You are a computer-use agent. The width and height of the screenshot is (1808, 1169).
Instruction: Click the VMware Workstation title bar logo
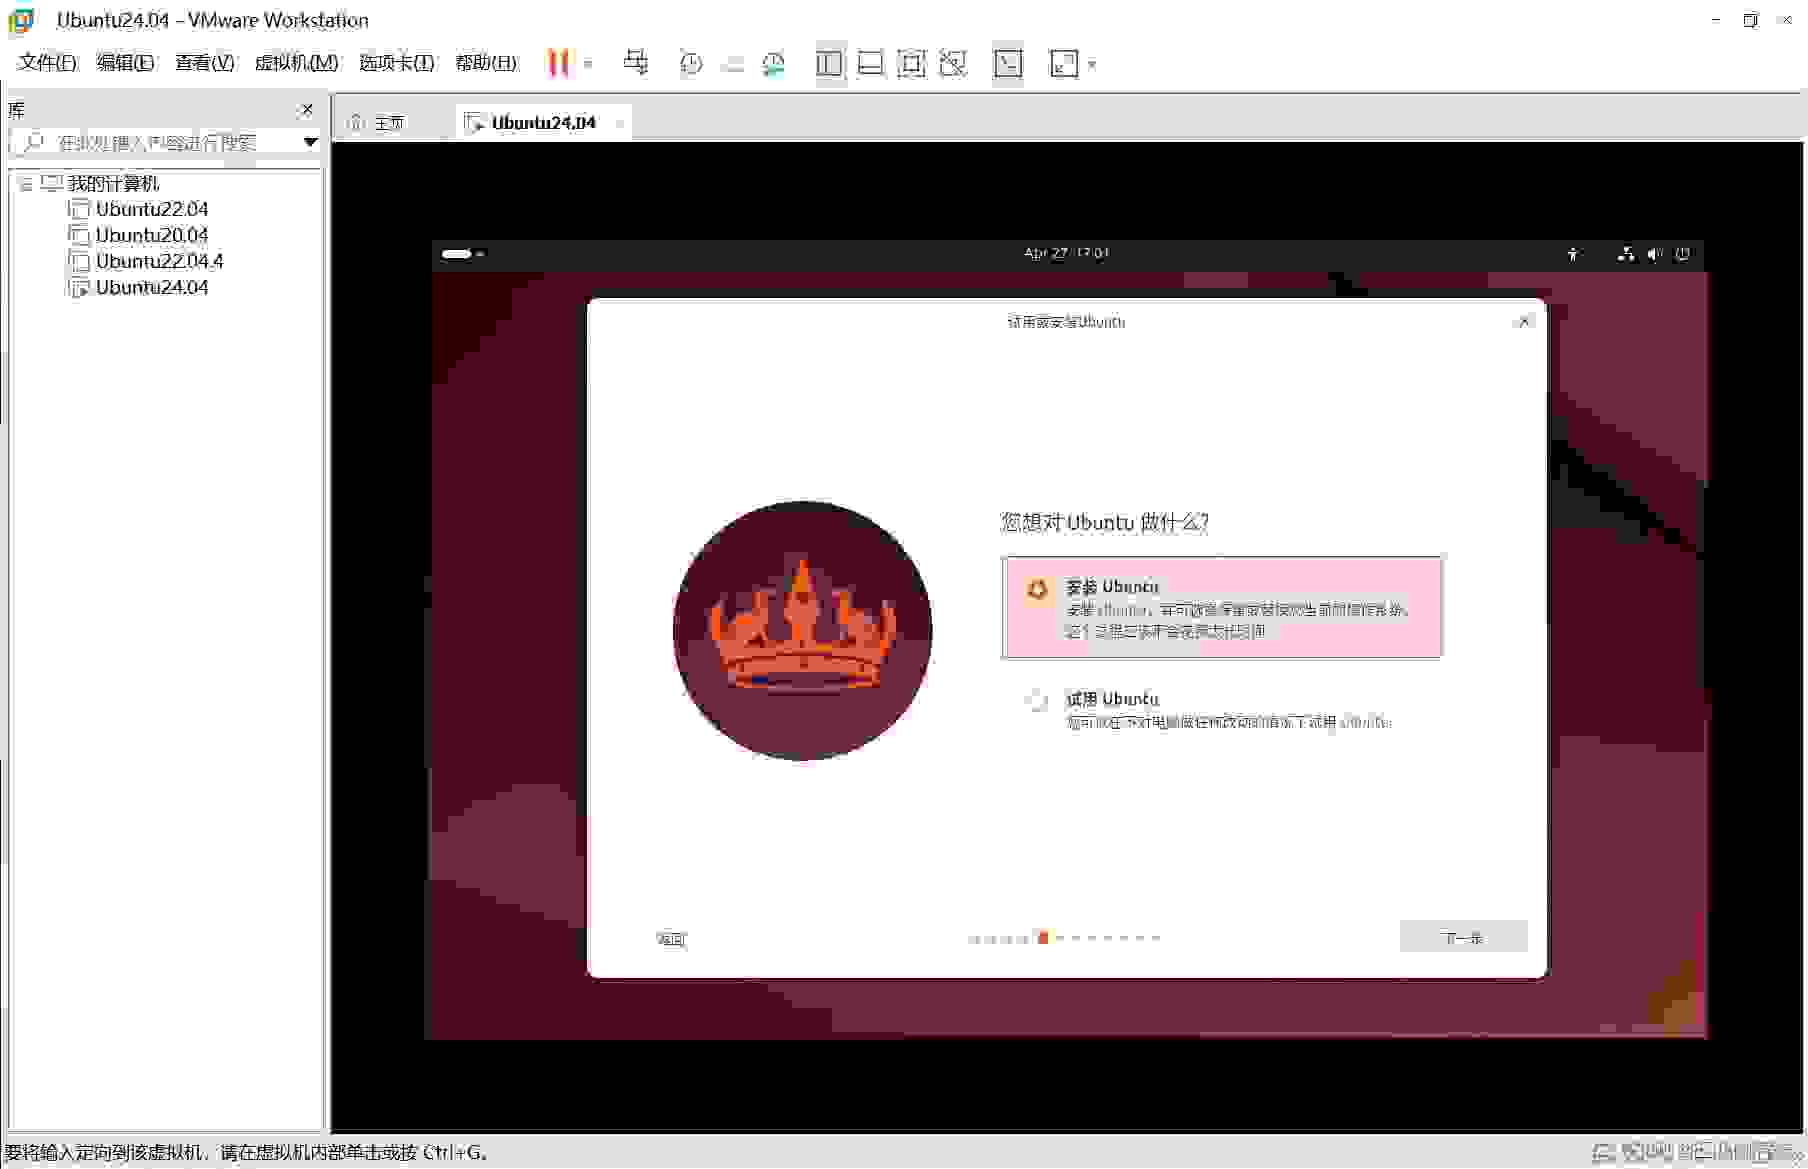pyautogui.click(x=20, y=20)
